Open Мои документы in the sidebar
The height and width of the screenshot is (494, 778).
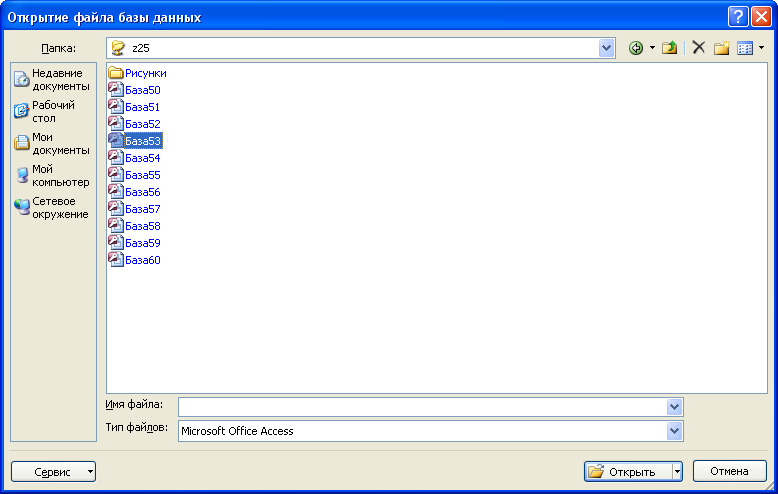[x=53, y=143]
